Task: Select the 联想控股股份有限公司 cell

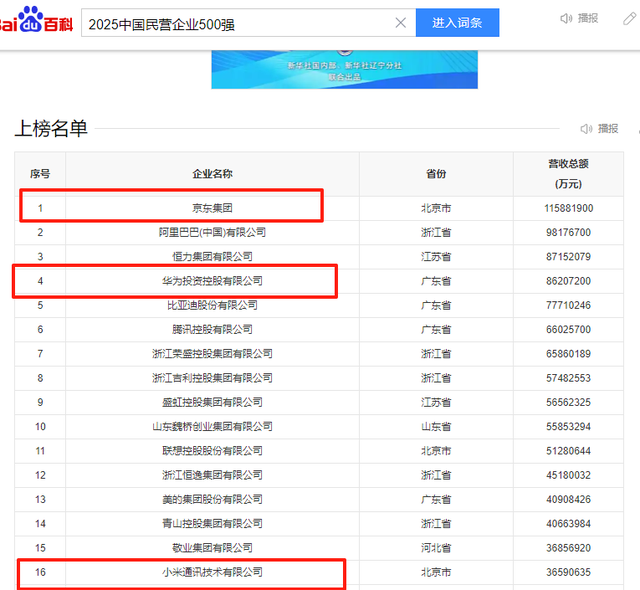Action: pyautogui.click(x=212, y=451)
